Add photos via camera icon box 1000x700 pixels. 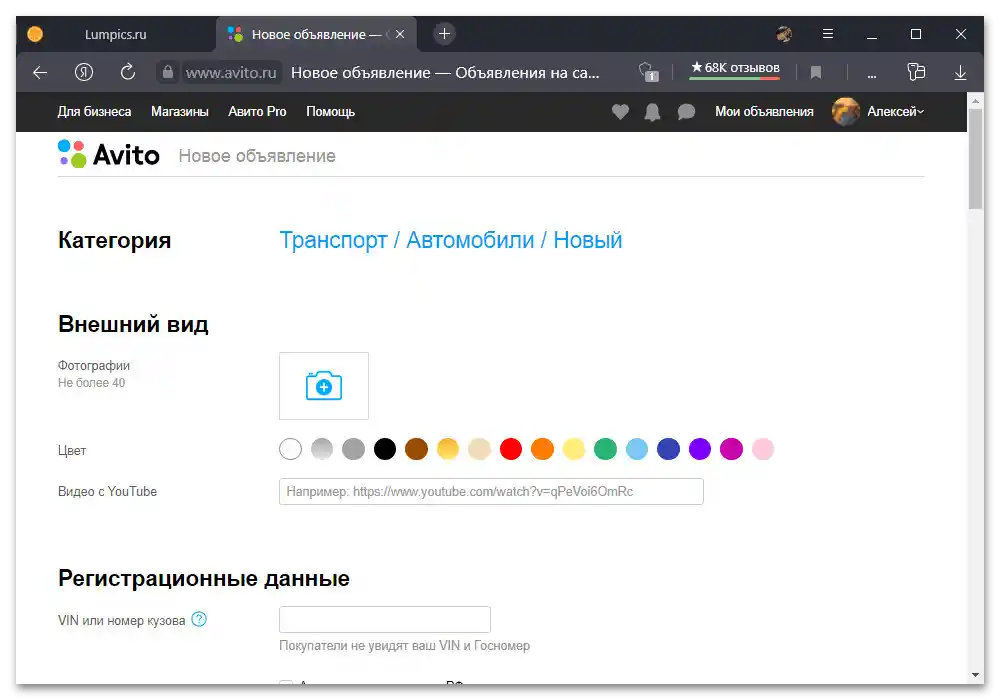324,386
